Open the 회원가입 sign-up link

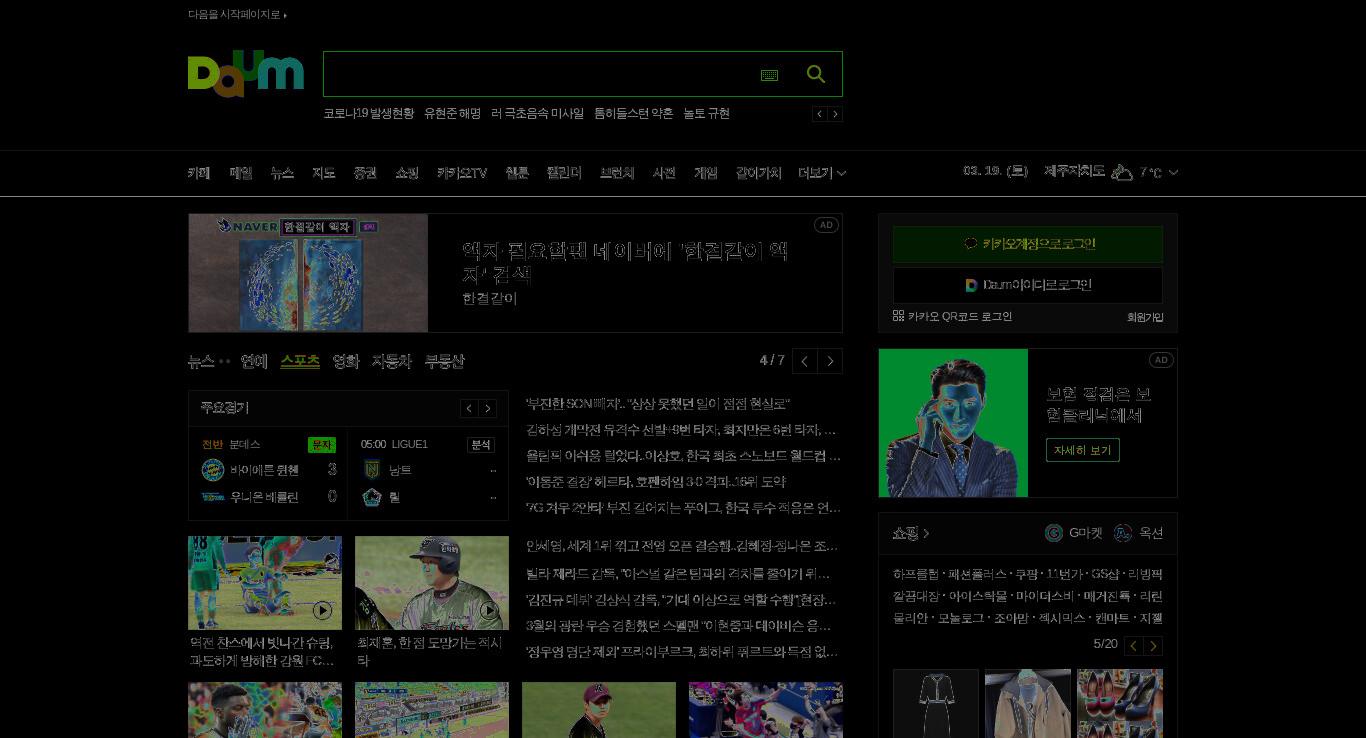tap(1145, 317)
